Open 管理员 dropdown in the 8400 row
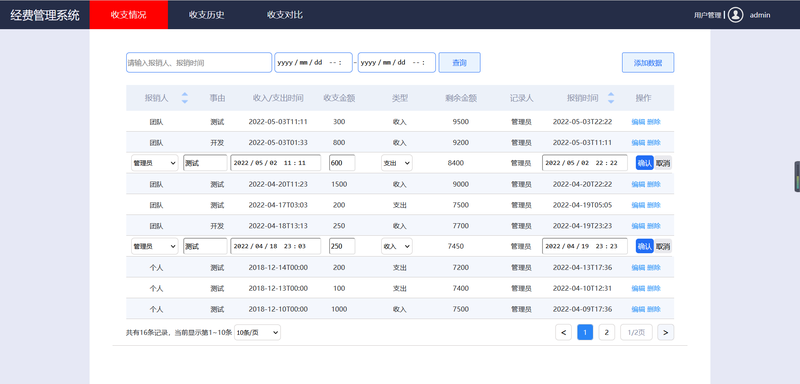Viewport: 800px width, 384px height. point(155,163)
